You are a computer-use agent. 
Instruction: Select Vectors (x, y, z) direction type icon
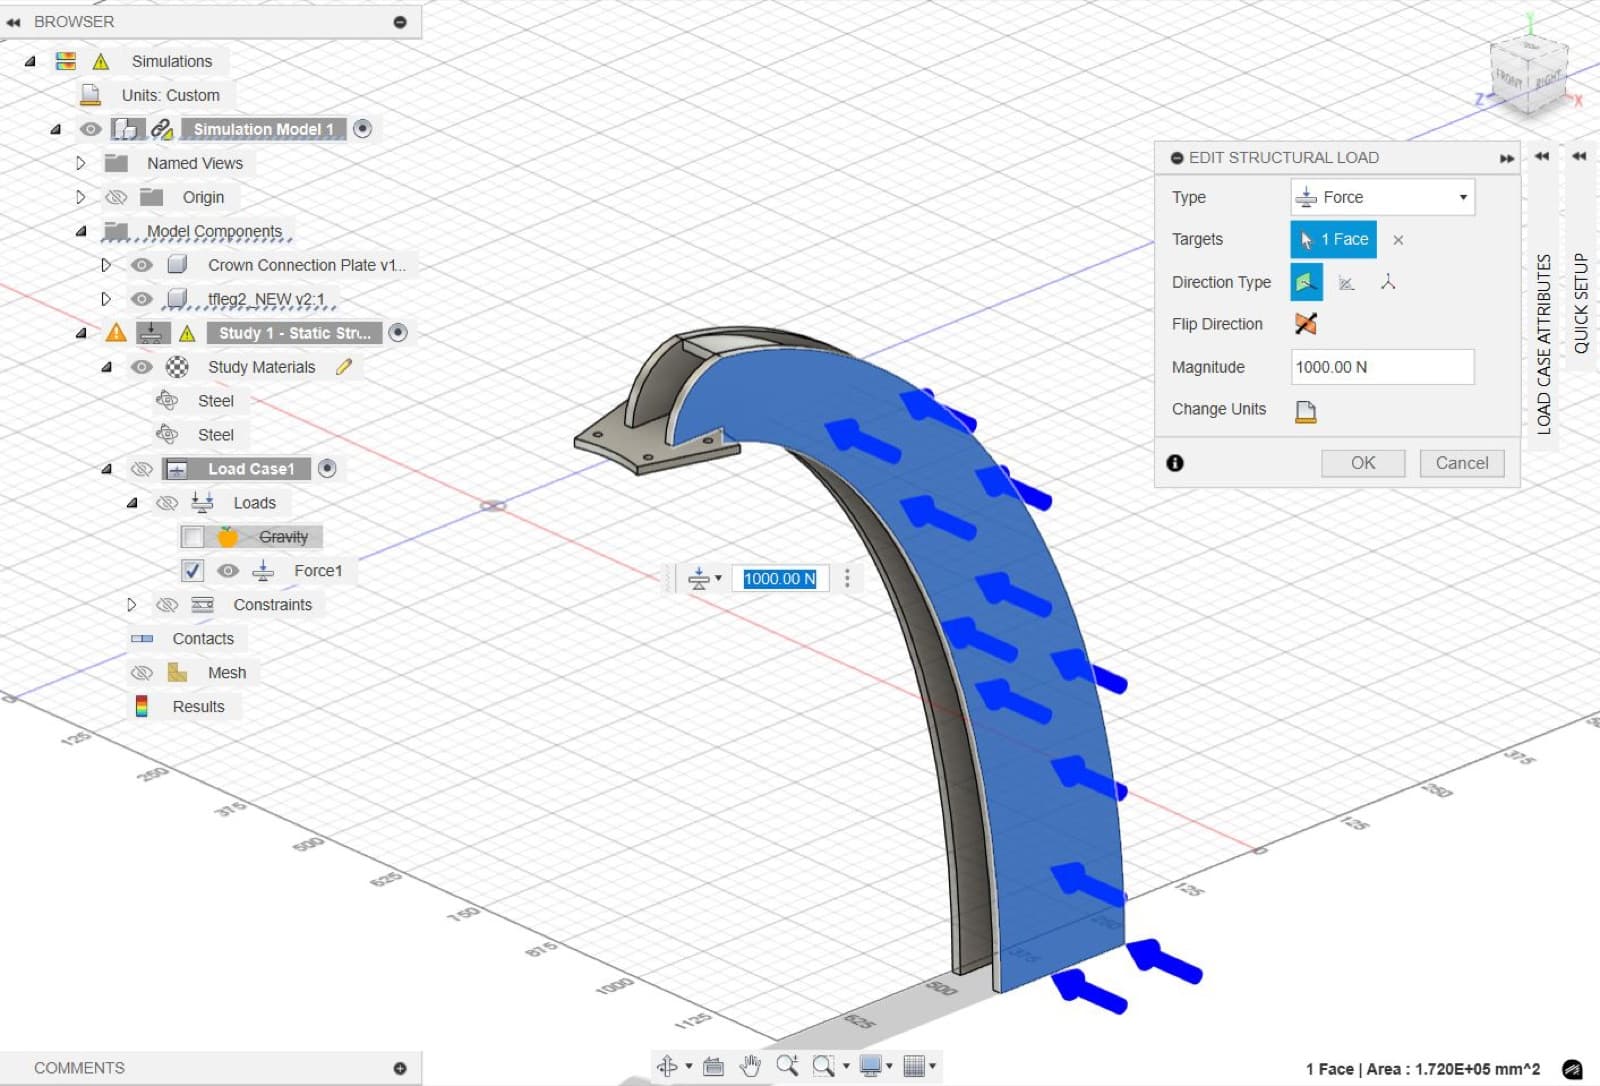point(1388,282)
